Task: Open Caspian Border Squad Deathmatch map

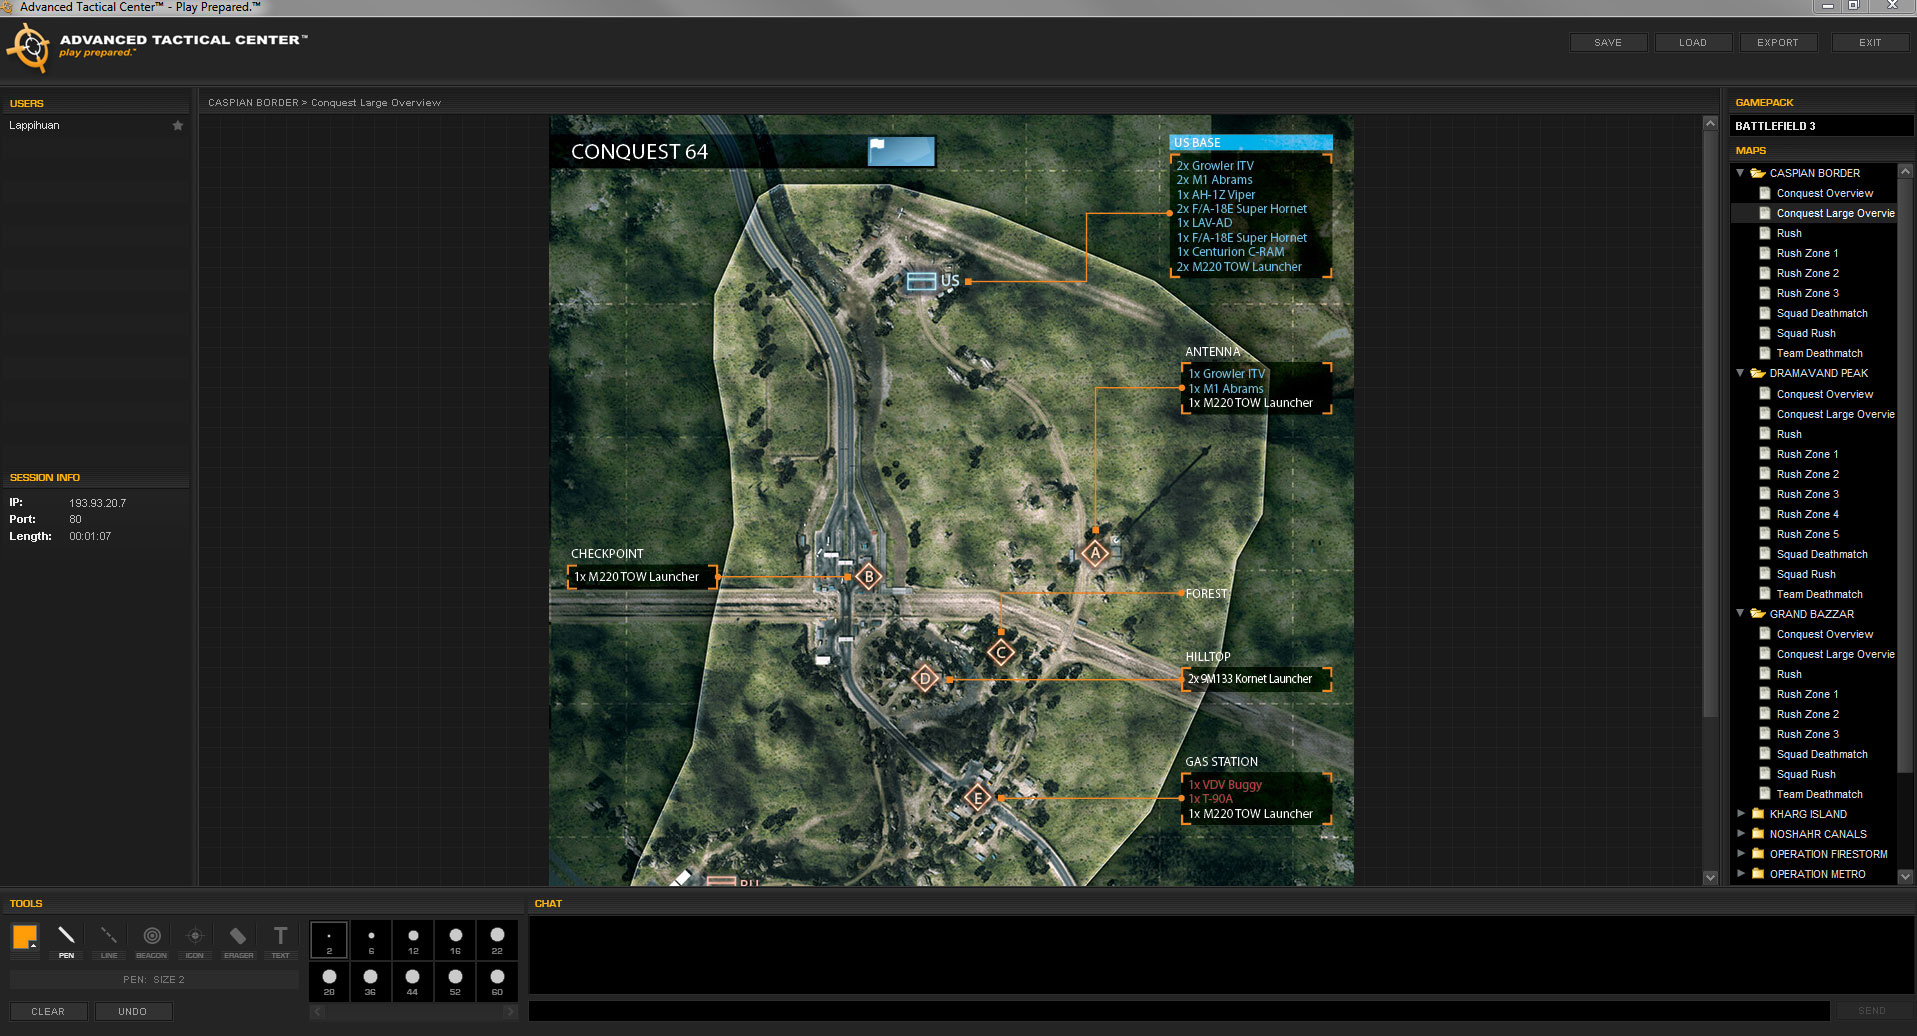Action: click(1822, 313)
